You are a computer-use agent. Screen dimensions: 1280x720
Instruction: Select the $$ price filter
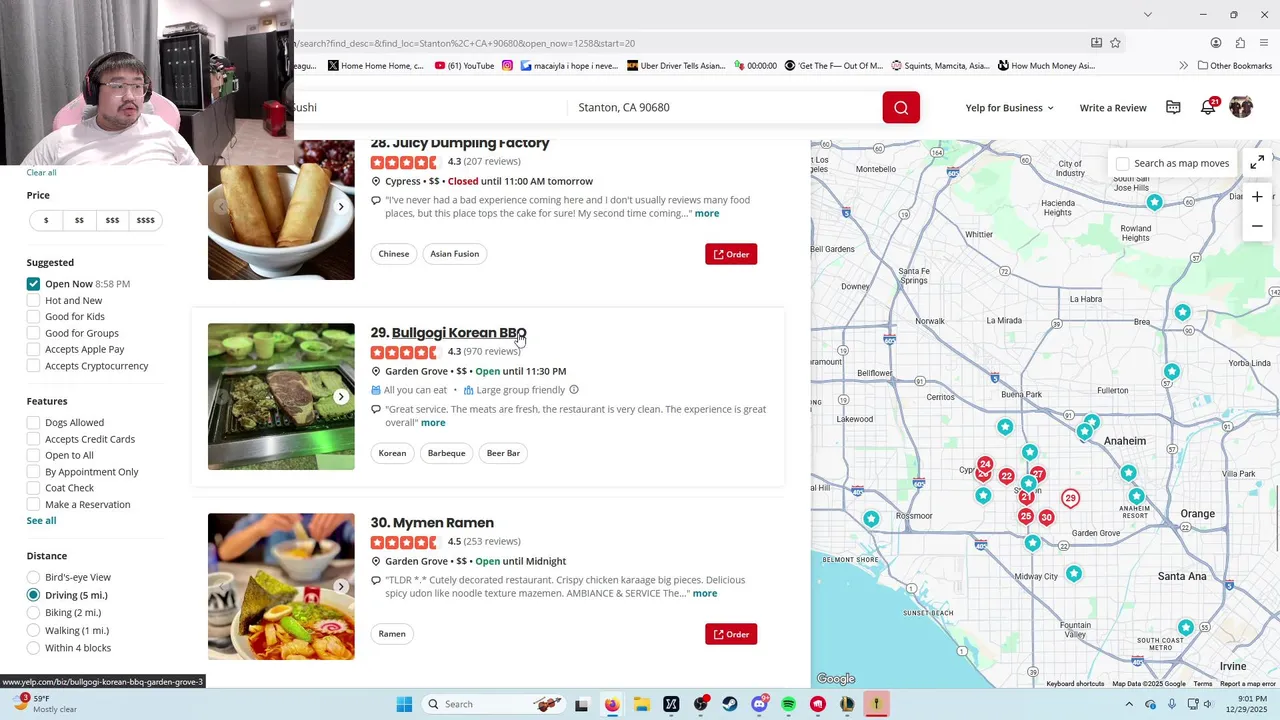tap(79, 220)
